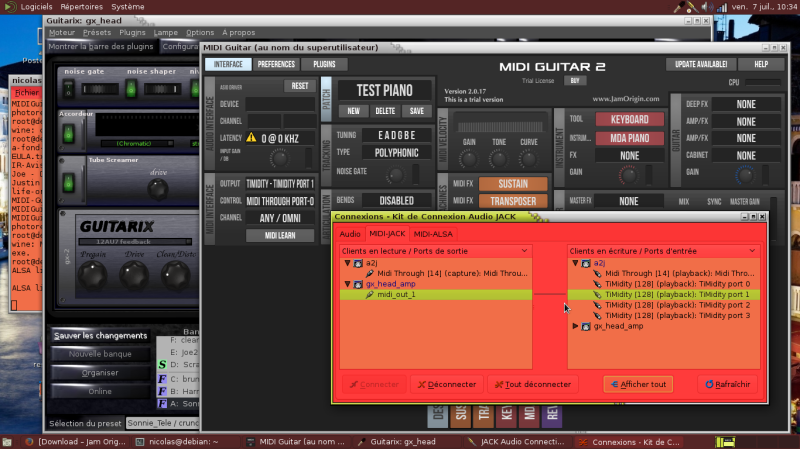This screenshot has width=800, height=449.
Task: Collapse the a2j node in output ports
Action: point(347,263)
